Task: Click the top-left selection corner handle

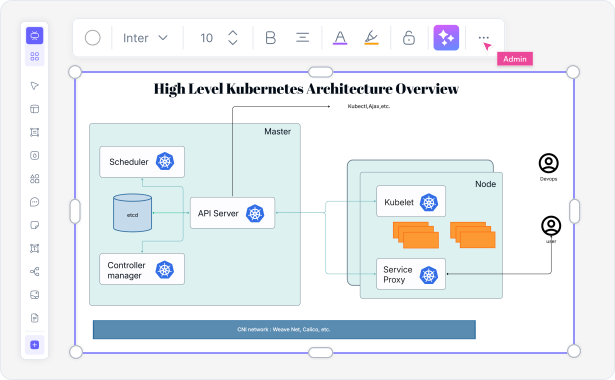Action: point(75,72)
